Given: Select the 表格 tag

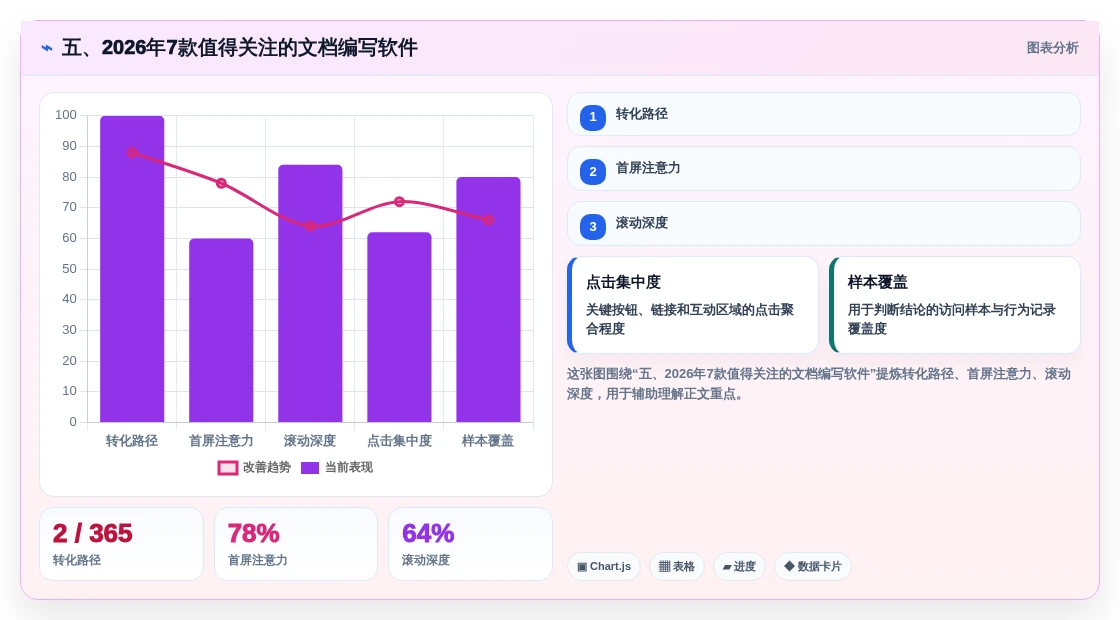Looking at the screenshot, I should [x=676, y=566].
